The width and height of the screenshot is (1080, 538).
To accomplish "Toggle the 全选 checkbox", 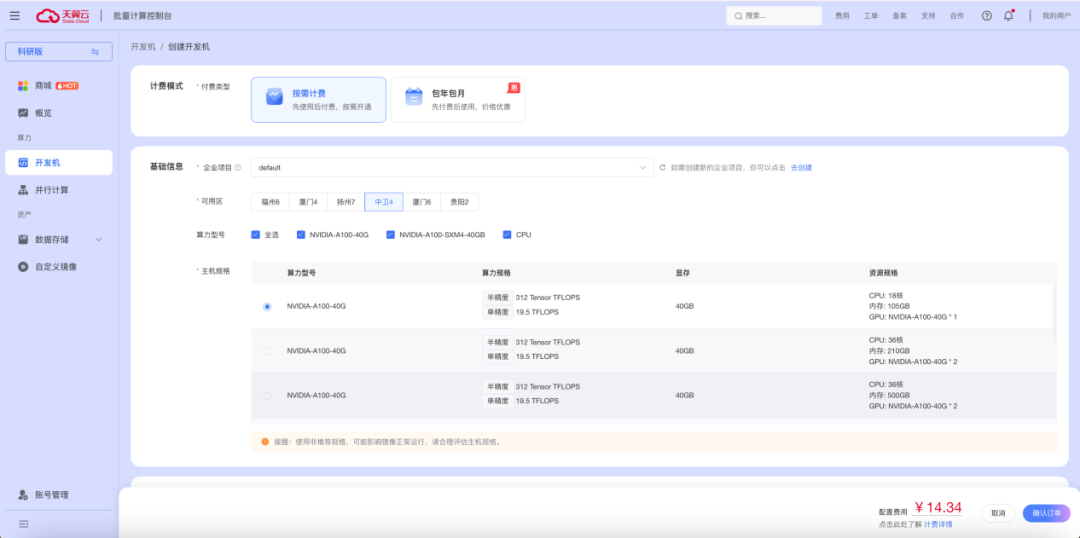I will pos(256,235).
